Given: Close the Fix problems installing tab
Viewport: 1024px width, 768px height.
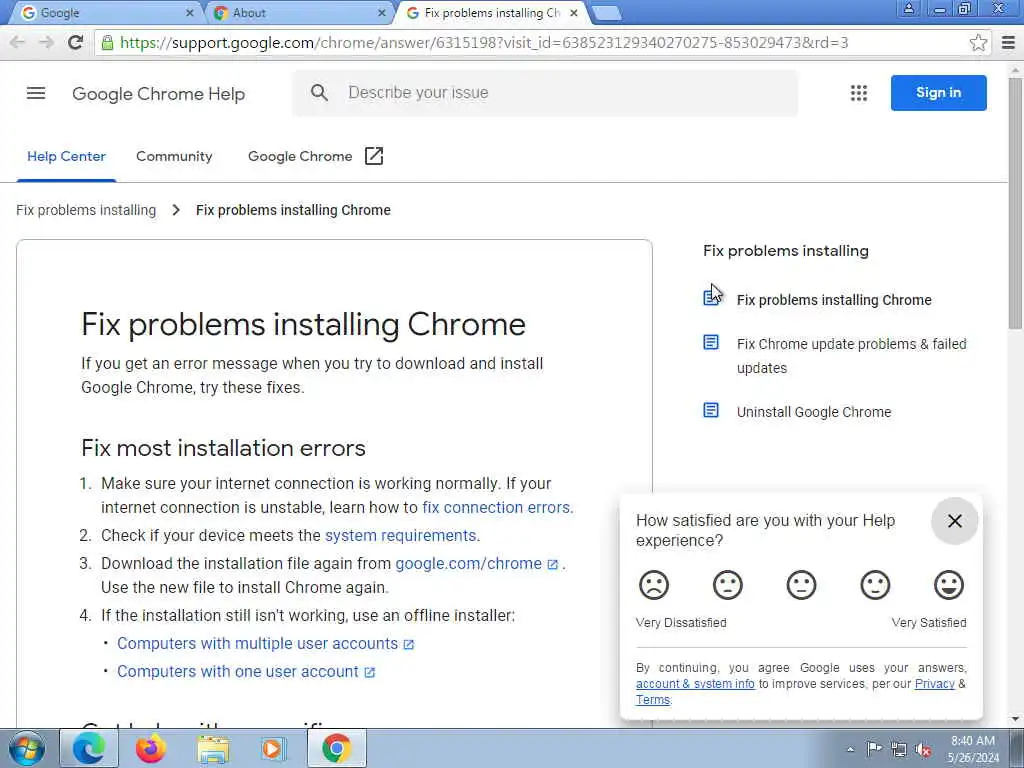Looking at the screenshot, I should coord(573,13).
